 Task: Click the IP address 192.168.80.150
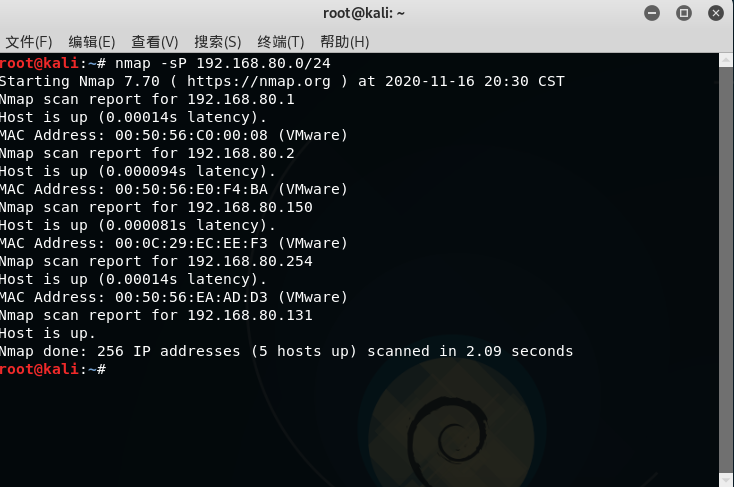click(250, 207)
